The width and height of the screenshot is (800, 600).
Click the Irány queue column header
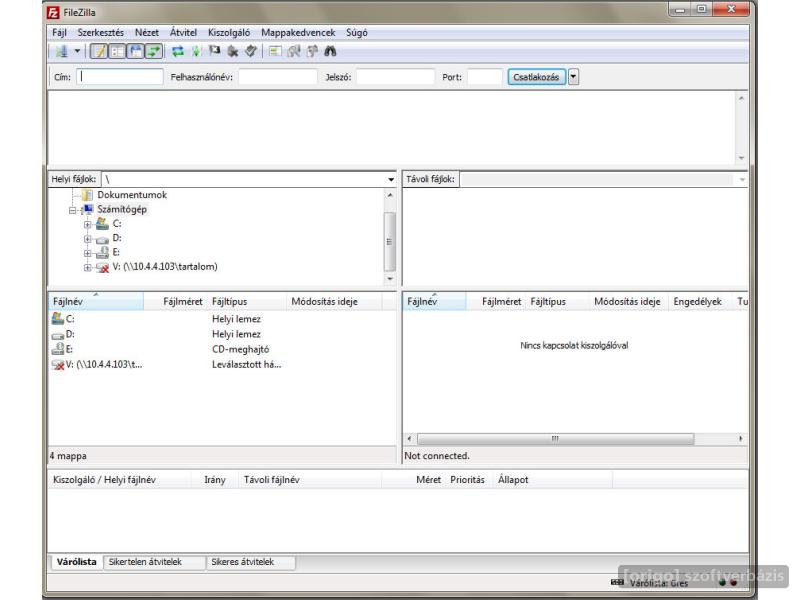[214, 480]
